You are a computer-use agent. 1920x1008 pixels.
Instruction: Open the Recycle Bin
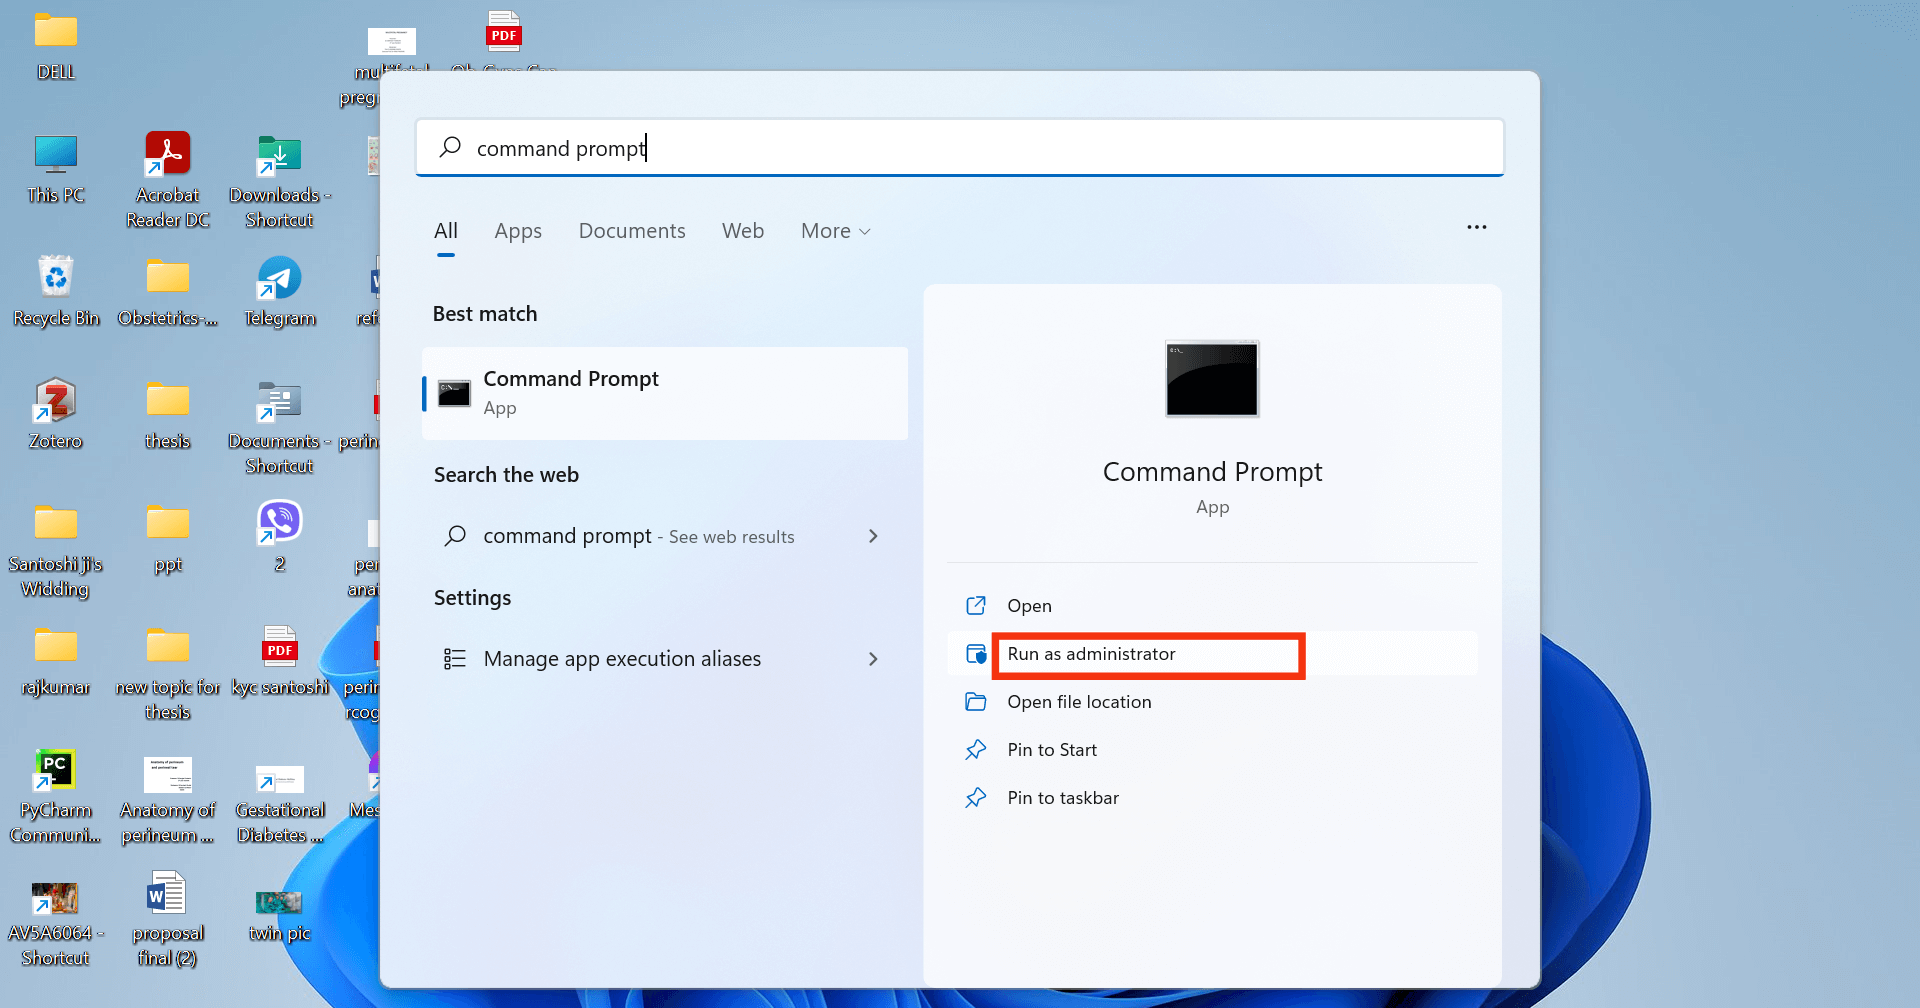tap(56, 291)
